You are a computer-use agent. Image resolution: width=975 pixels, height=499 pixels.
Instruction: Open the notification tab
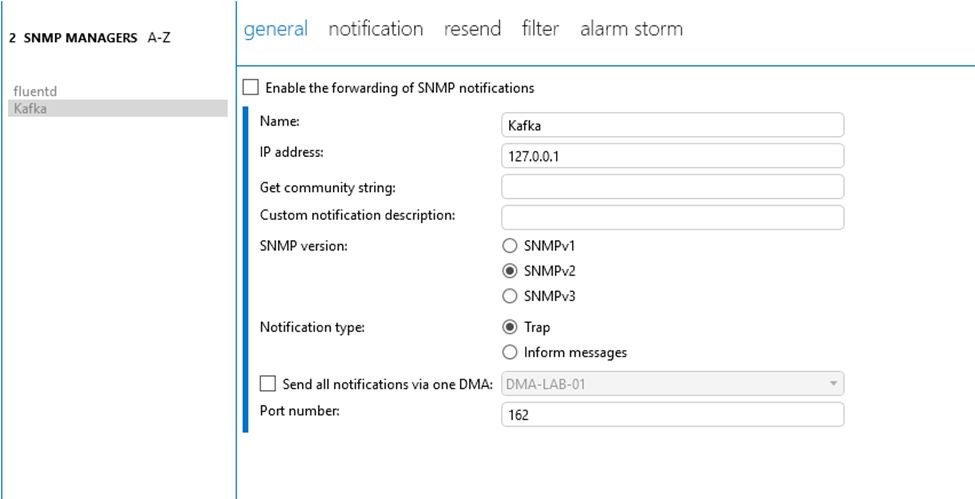tap(375, 29)
